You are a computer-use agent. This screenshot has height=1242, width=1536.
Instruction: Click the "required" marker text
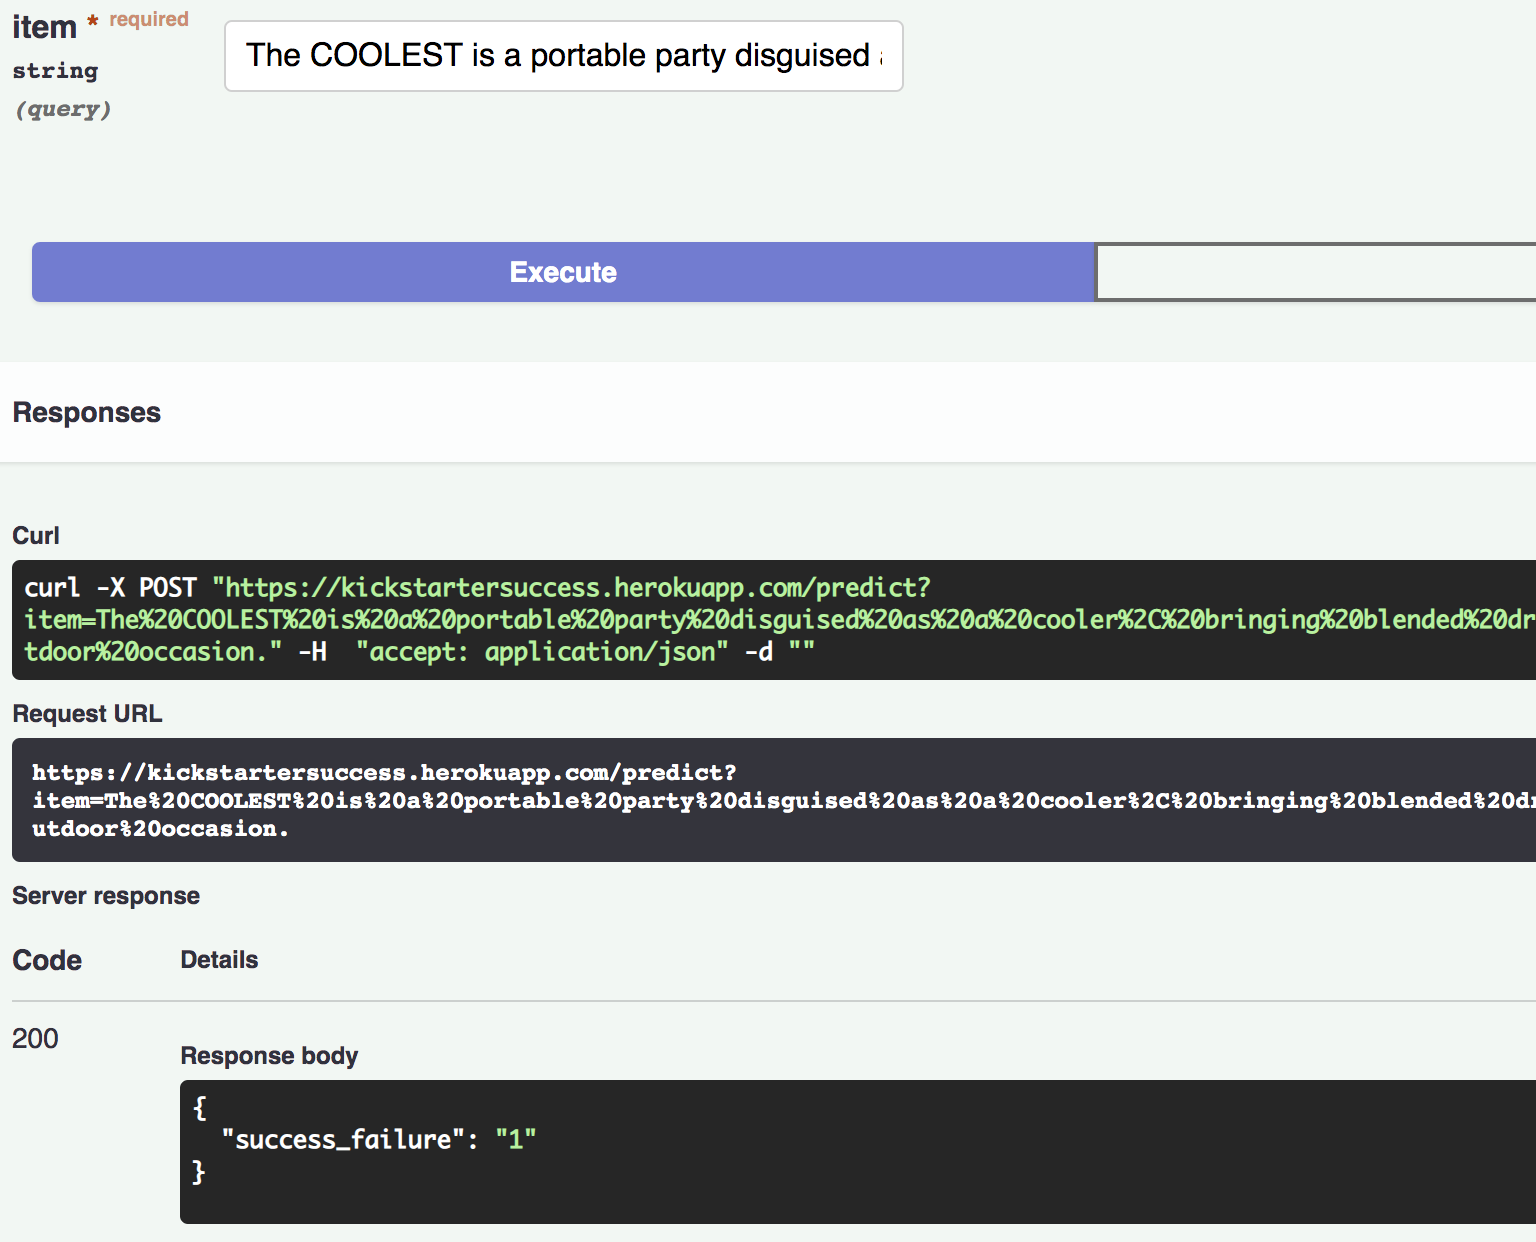(149, 19)
